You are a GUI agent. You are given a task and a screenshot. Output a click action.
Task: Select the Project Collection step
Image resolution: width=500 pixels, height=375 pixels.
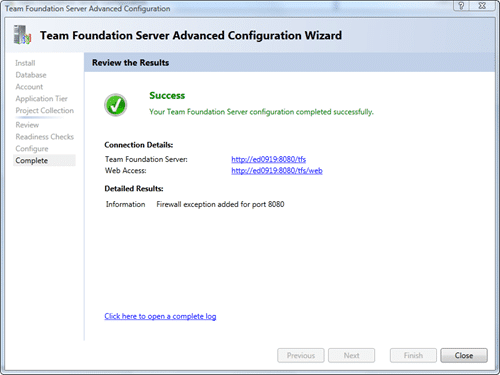[x=45, y=110]
